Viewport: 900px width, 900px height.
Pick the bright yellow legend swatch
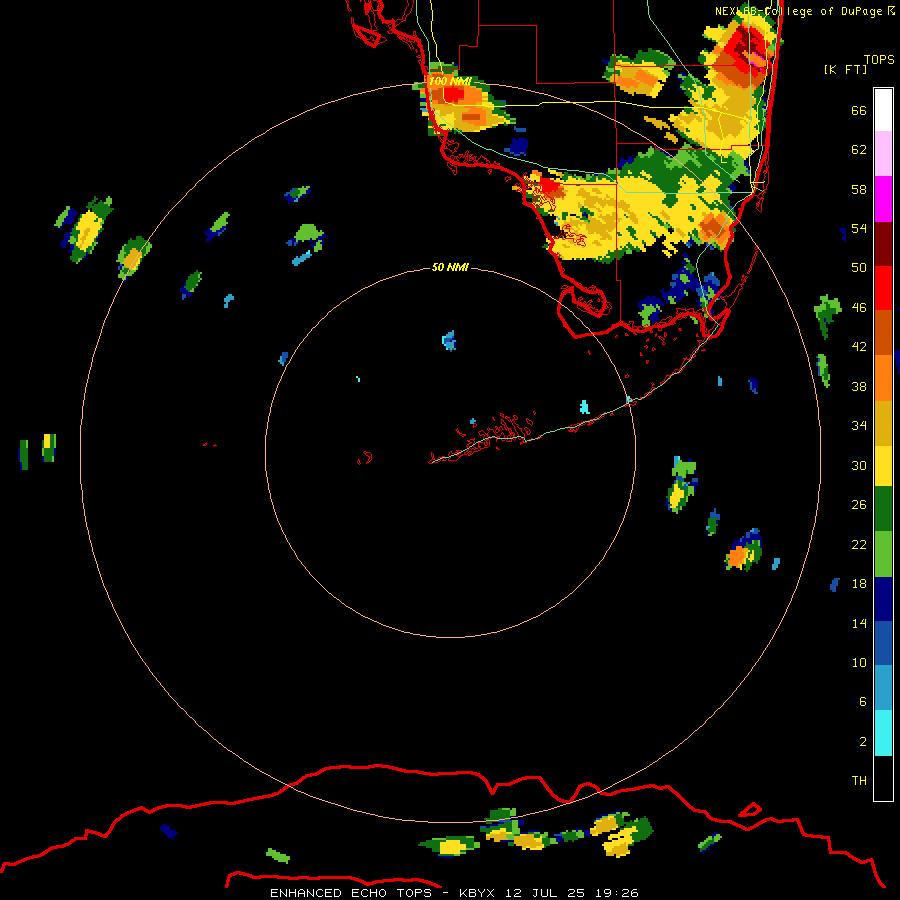click(883, 466)
